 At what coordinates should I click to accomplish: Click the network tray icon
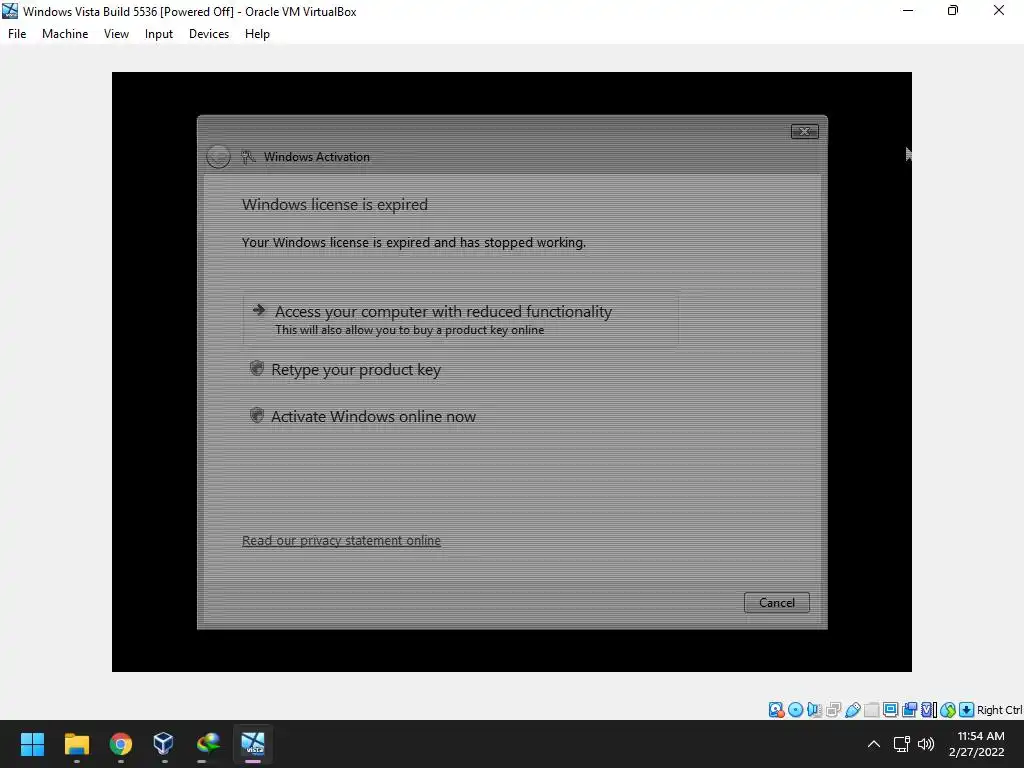coord(902,744)
